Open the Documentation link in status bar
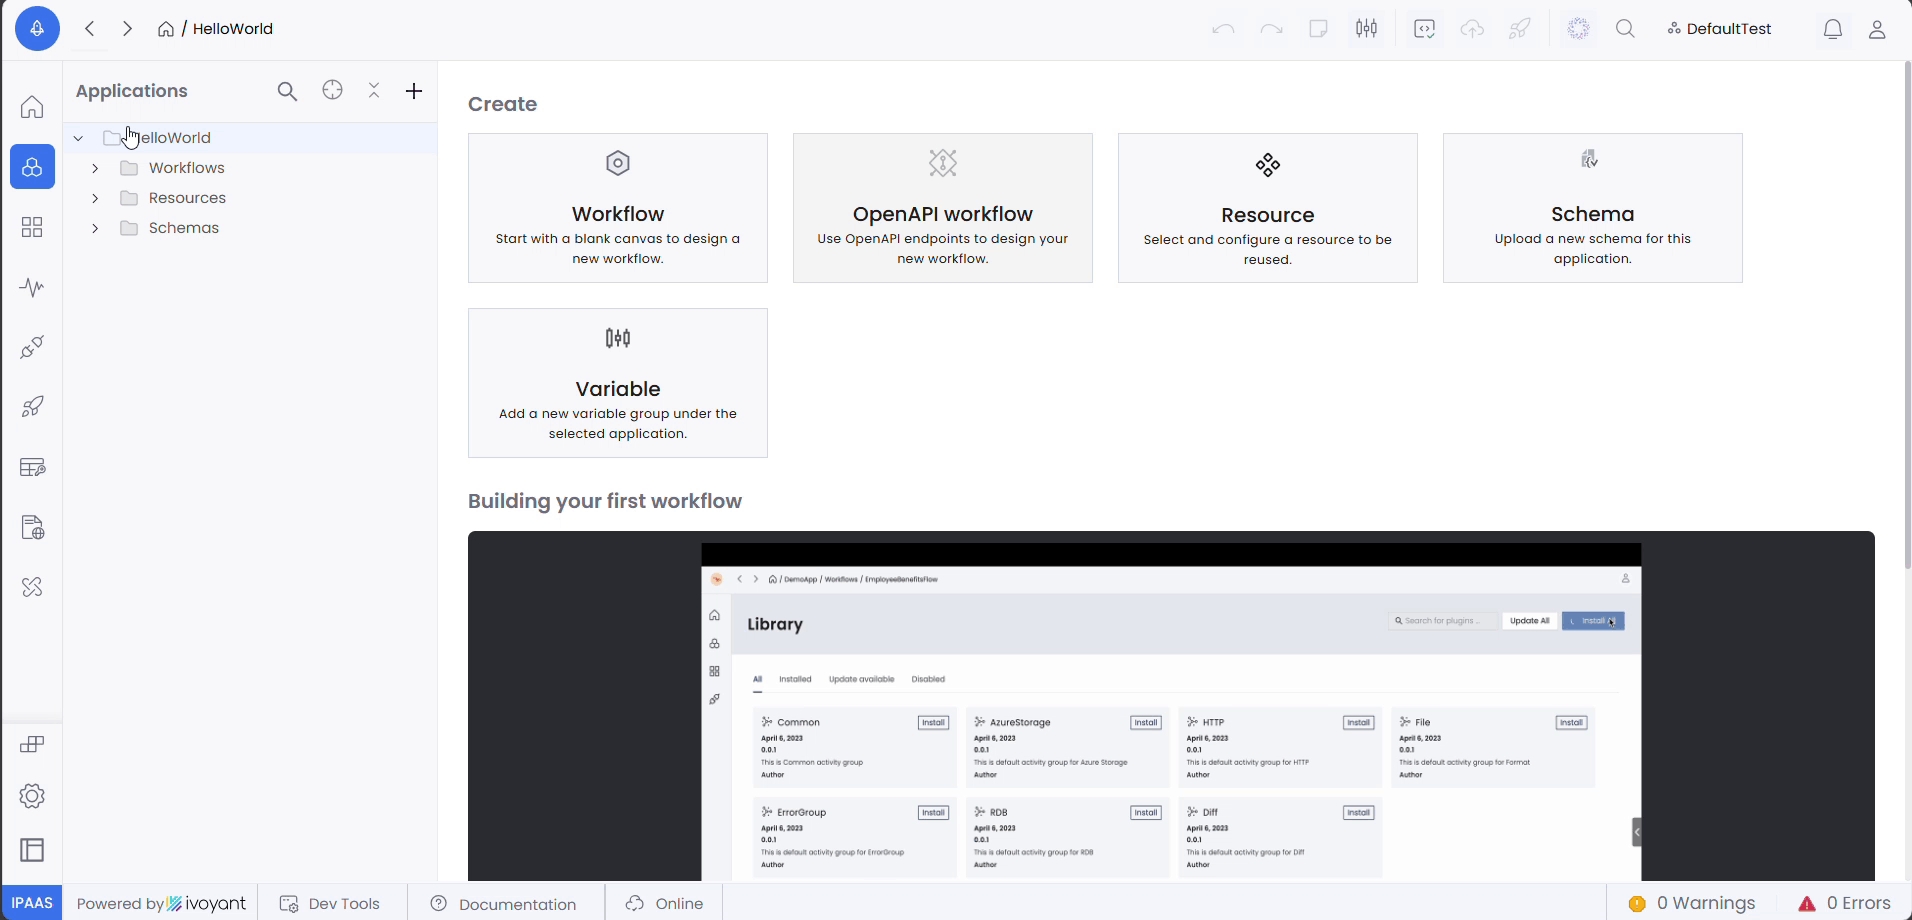Screen dimensions: 1912x920 click(504, 903)
